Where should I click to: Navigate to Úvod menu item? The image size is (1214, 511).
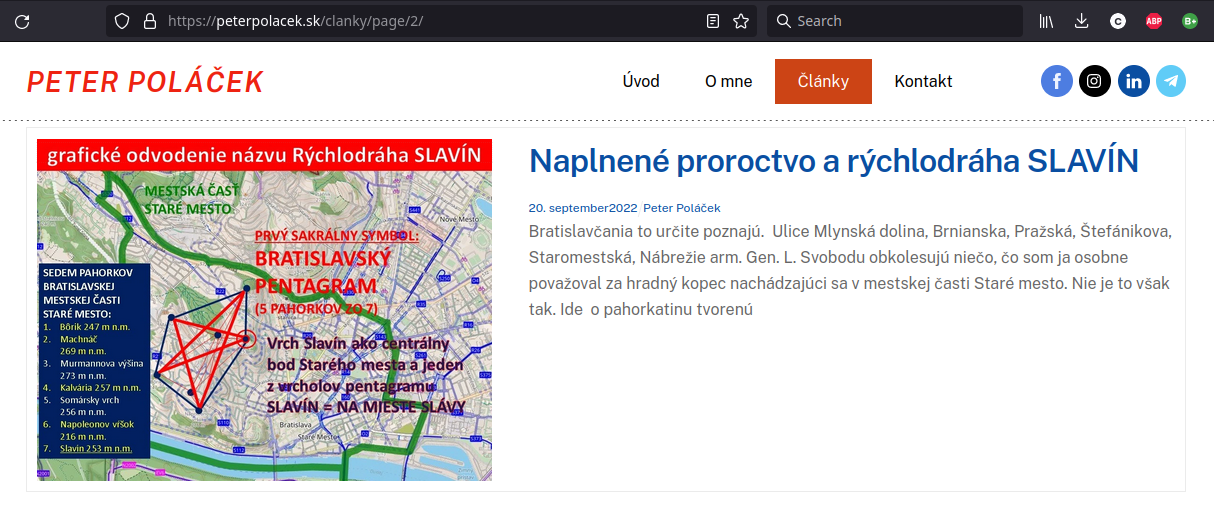point(641,81)
